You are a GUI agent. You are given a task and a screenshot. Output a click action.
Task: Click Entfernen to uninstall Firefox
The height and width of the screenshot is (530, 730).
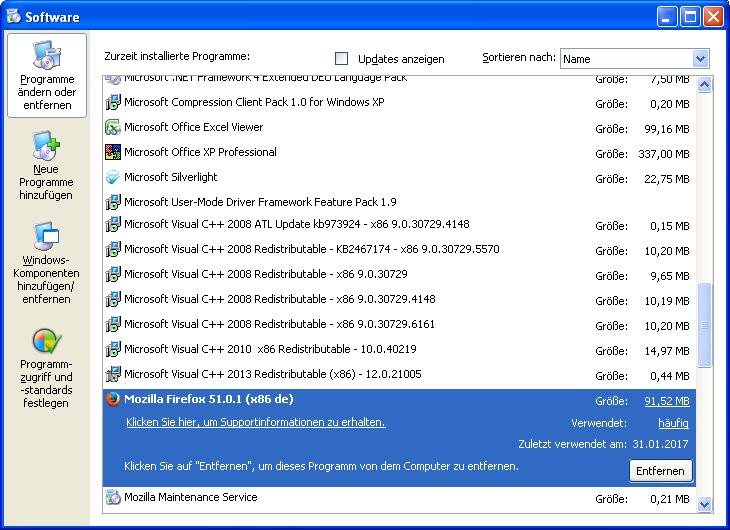(x=660, y=471)
